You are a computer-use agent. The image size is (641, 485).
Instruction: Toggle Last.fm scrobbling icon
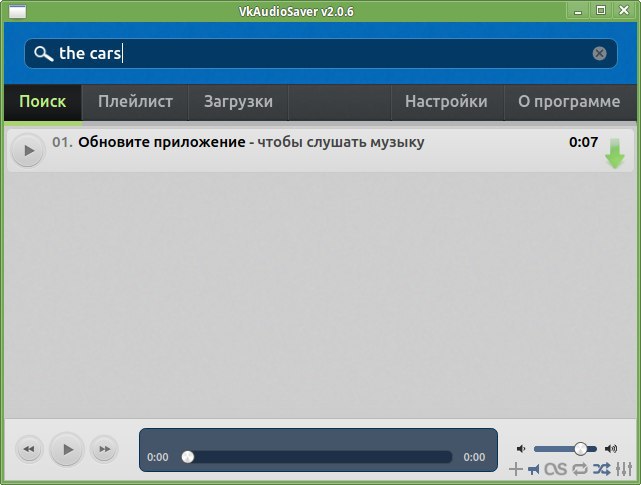556,469
